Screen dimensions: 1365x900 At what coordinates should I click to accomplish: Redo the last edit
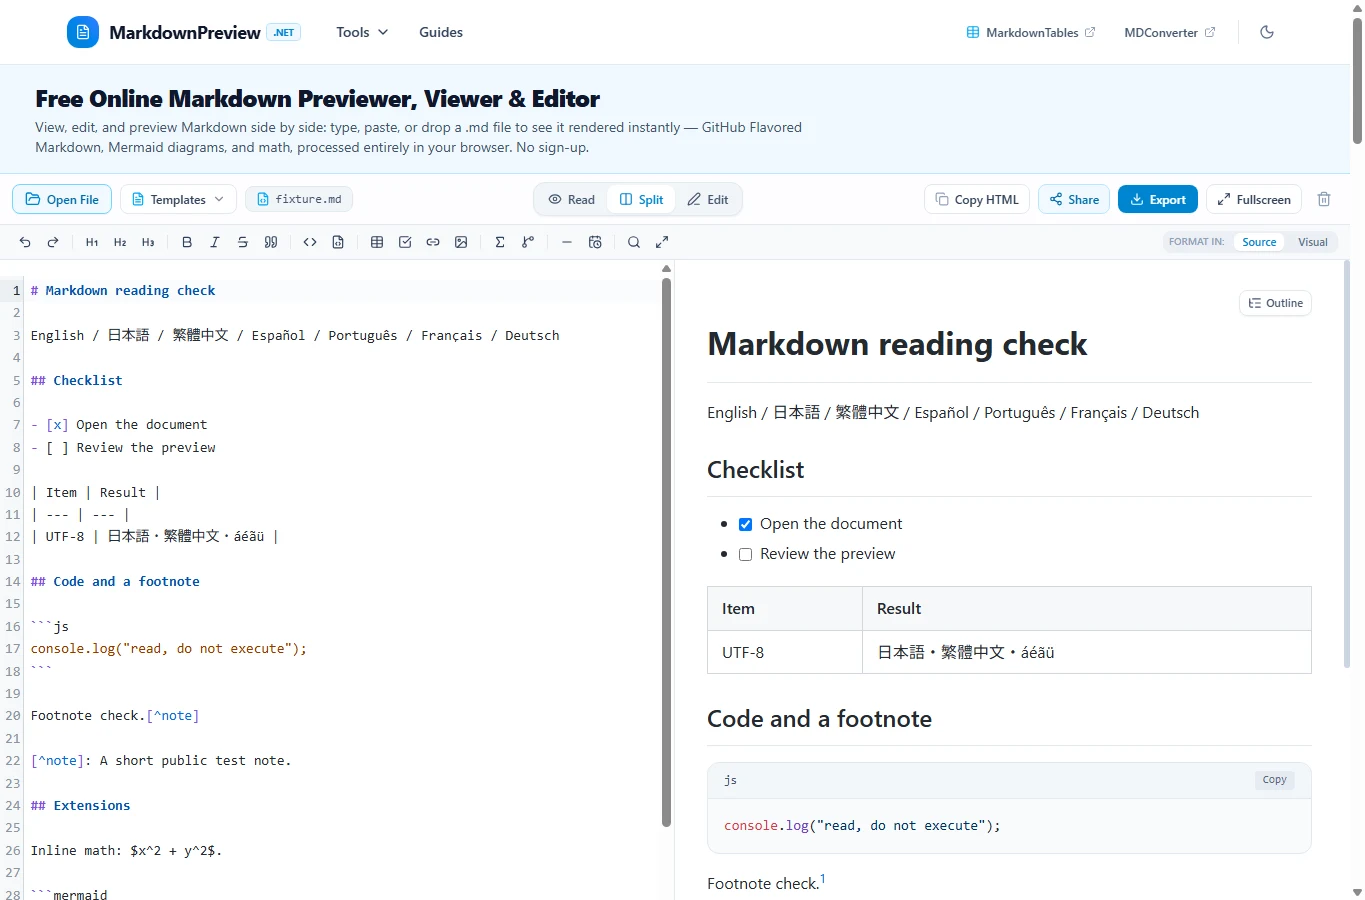coord(53,242)
